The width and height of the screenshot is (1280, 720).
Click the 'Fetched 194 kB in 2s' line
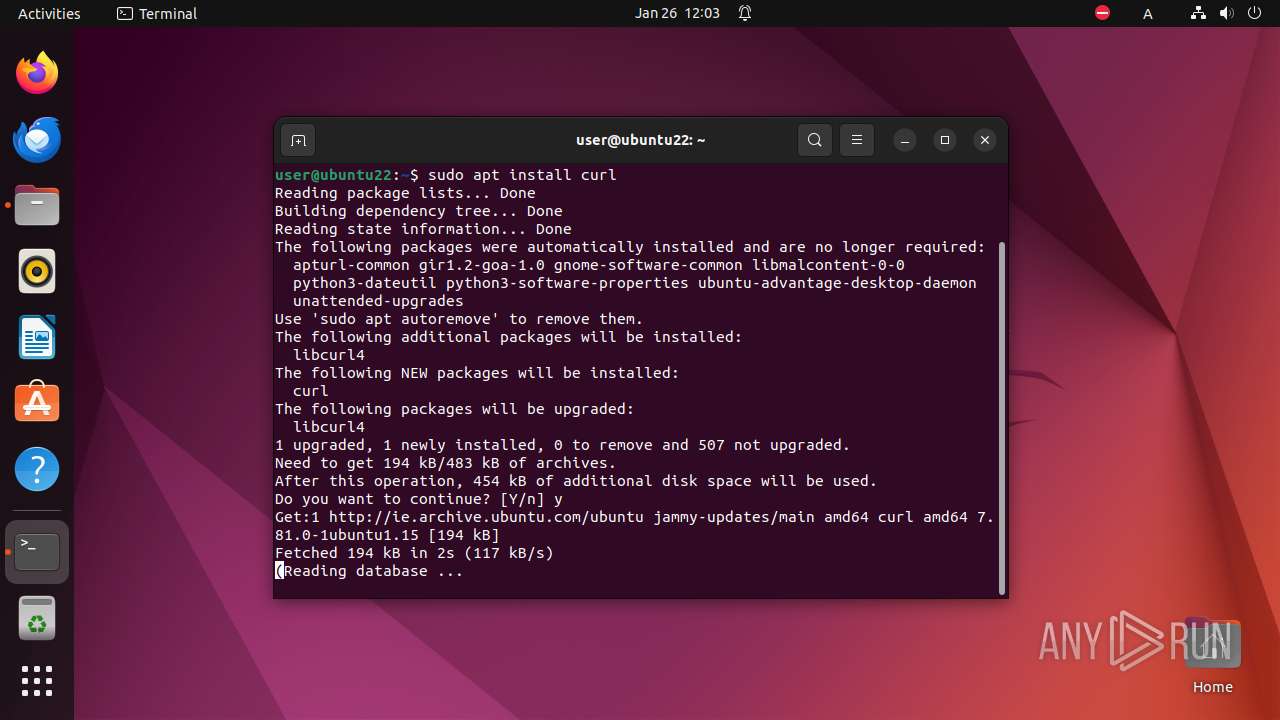414,553
